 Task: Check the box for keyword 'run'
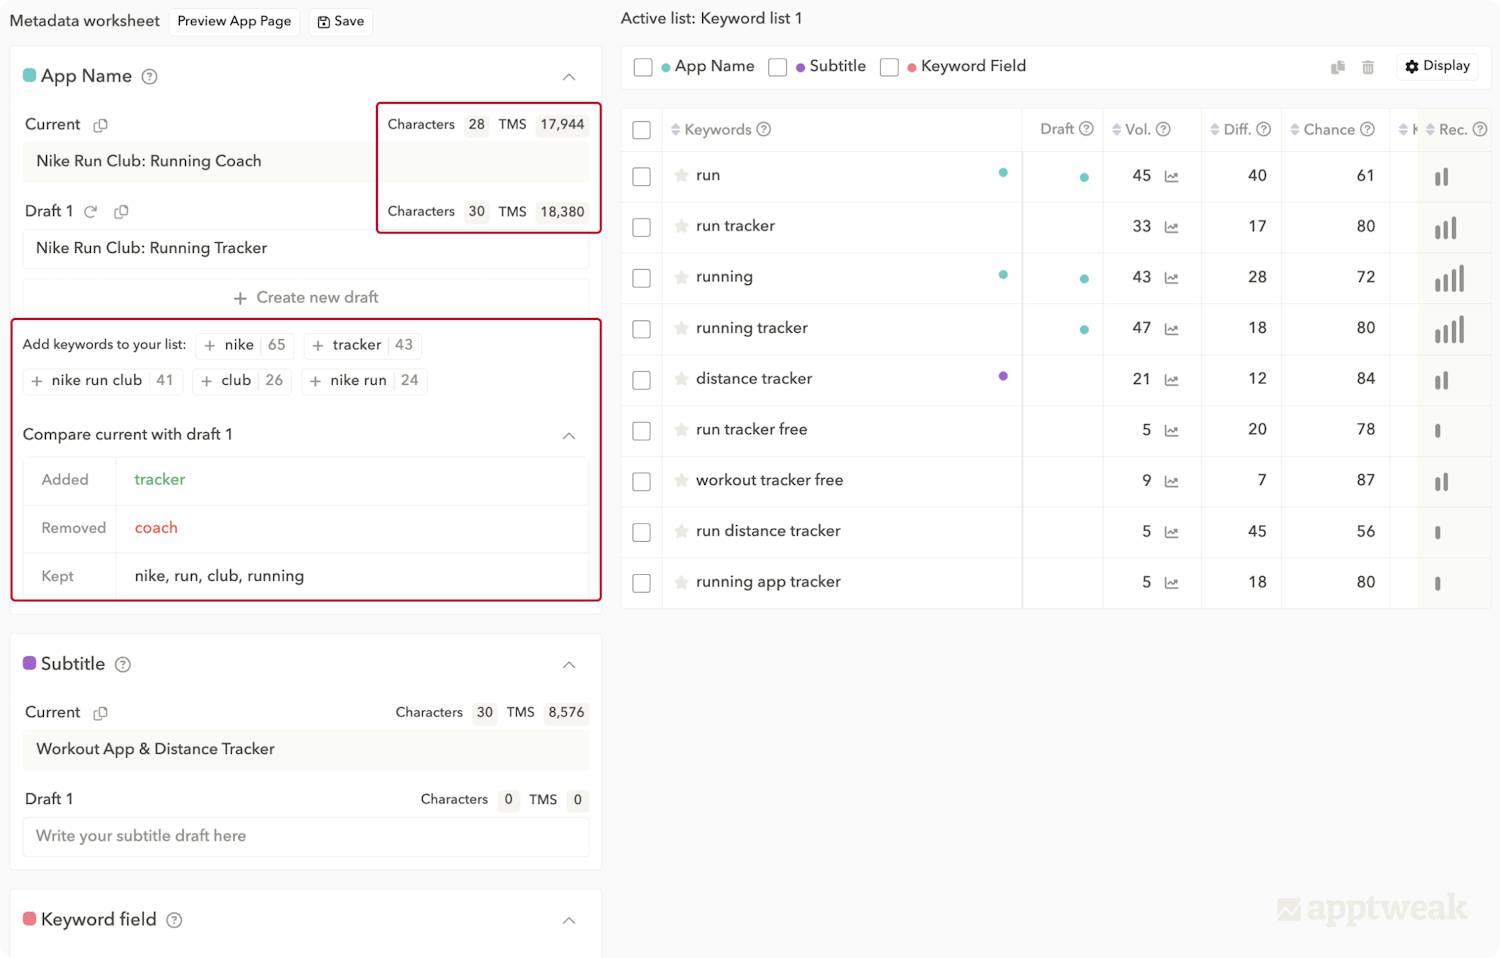click(642, 176)
